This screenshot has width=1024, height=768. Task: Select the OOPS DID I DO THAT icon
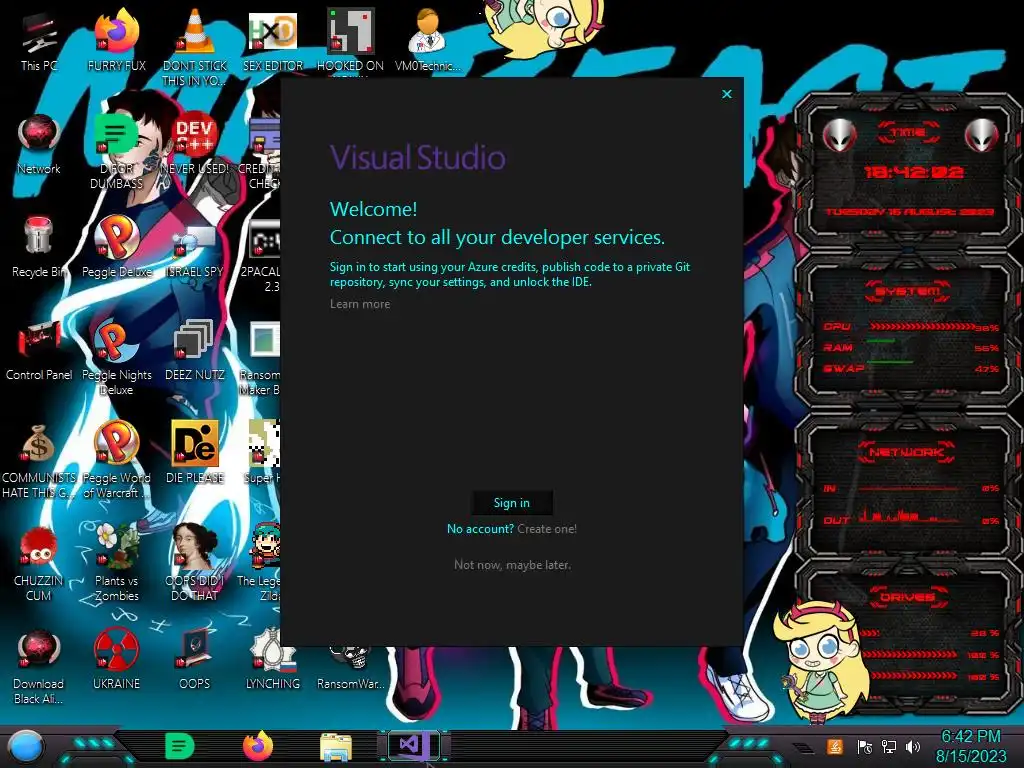tap(195, 563)
